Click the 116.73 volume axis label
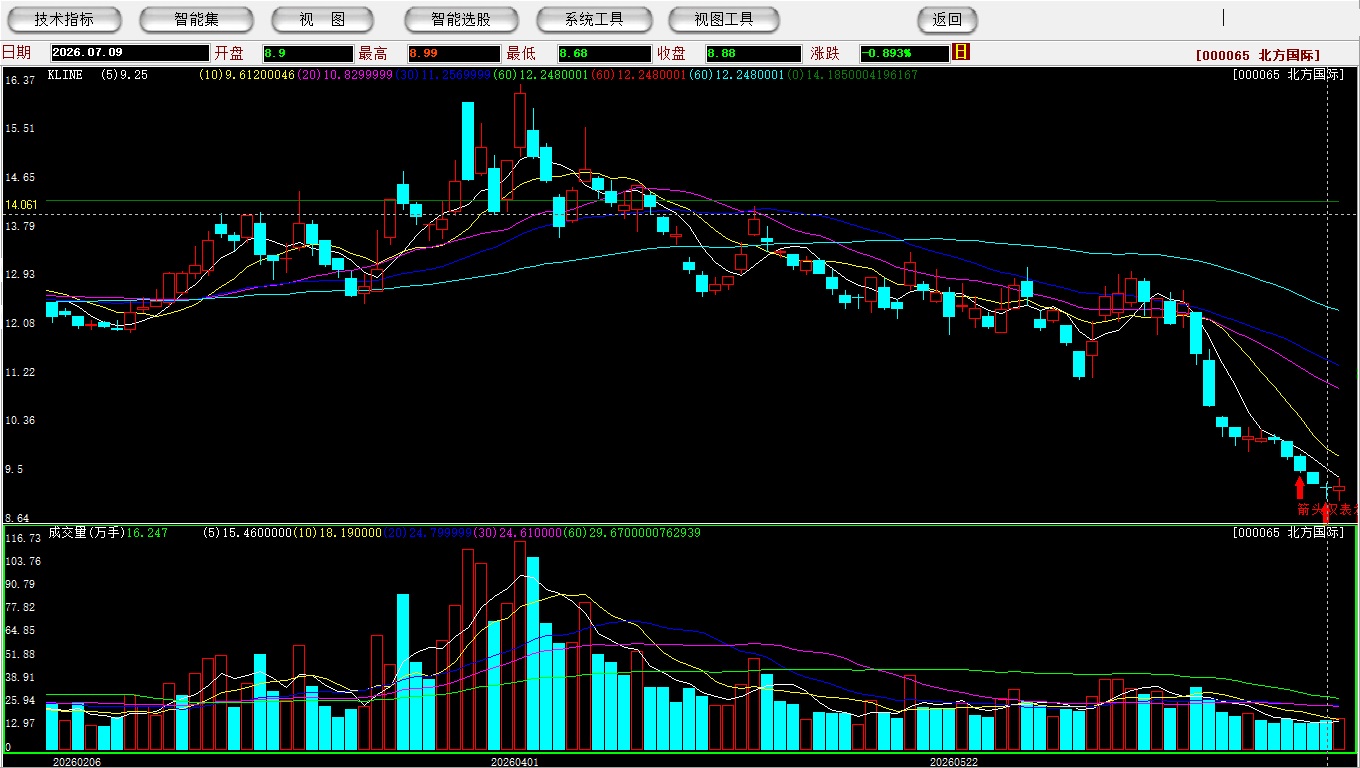Screen dimensions: 1360x768 [22, 538]
